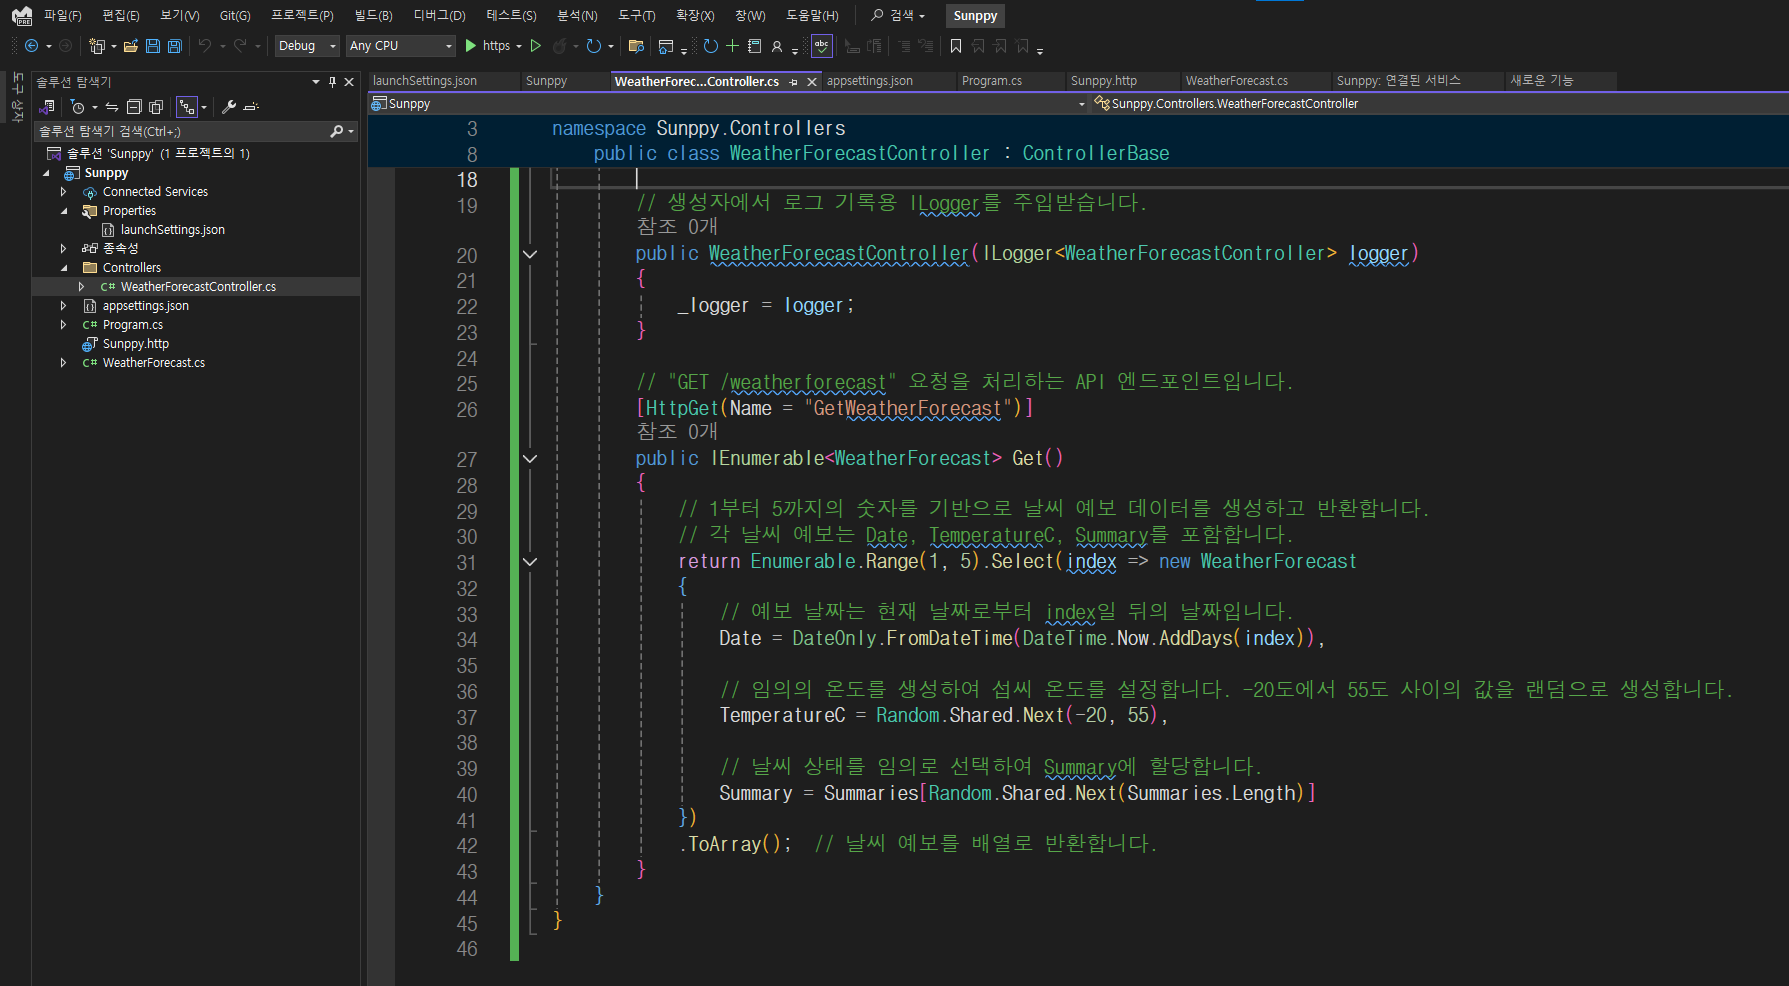Image resolution: width=1789 pixels, height=986 pixels.
Task: Expand the Program.cs tree node
Action: click(x=63, y=325)
